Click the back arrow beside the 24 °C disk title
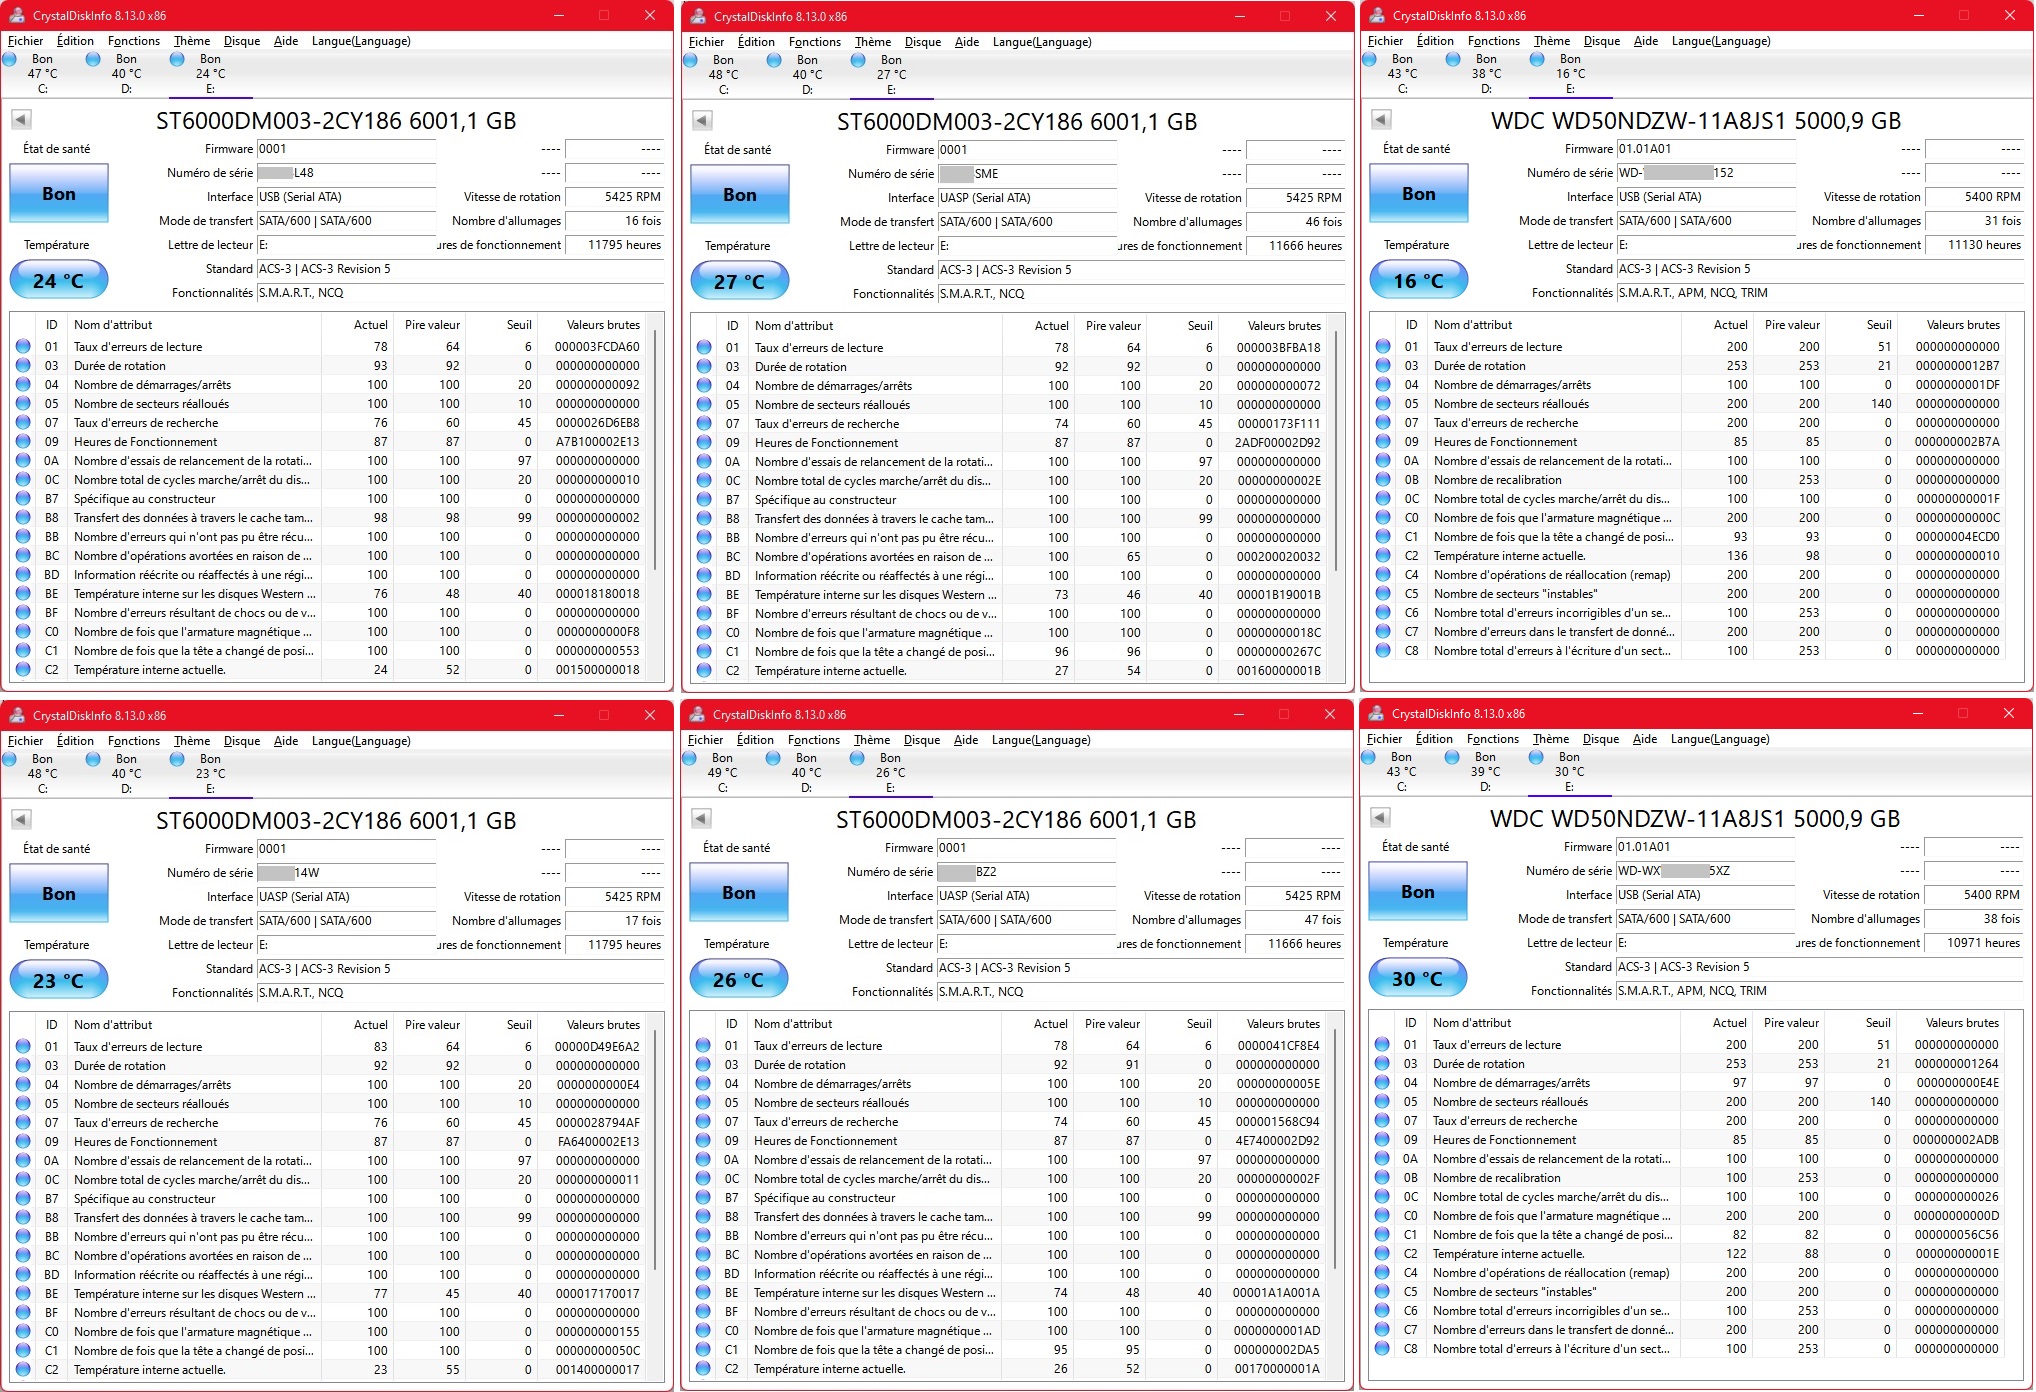 click(21, 120)
